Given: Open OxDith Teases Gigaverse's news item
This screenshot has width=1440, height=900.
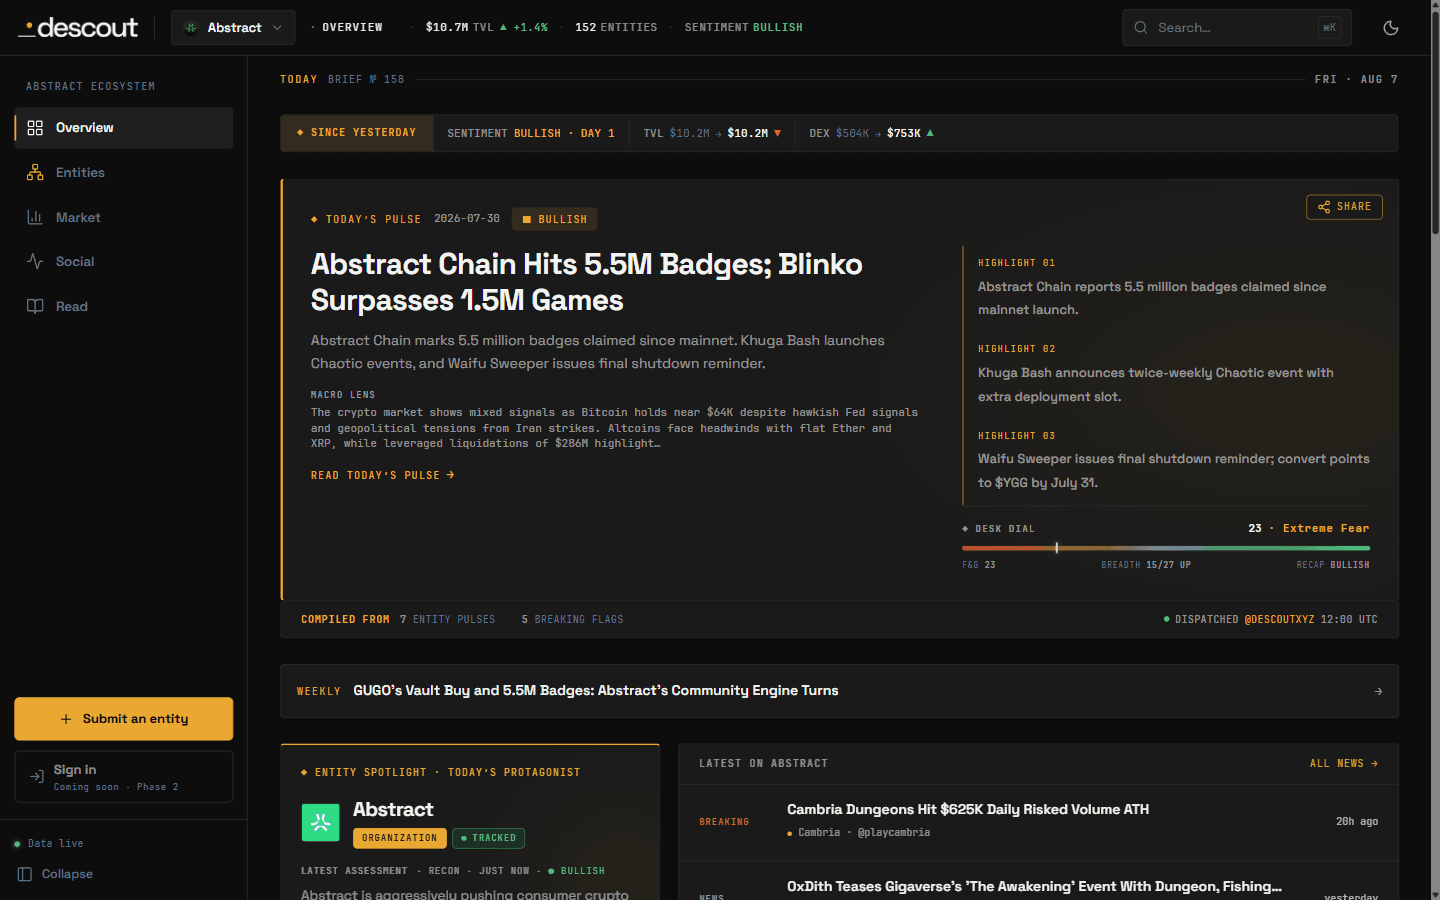Looking at the screenshot, I should pos(1034,887).
